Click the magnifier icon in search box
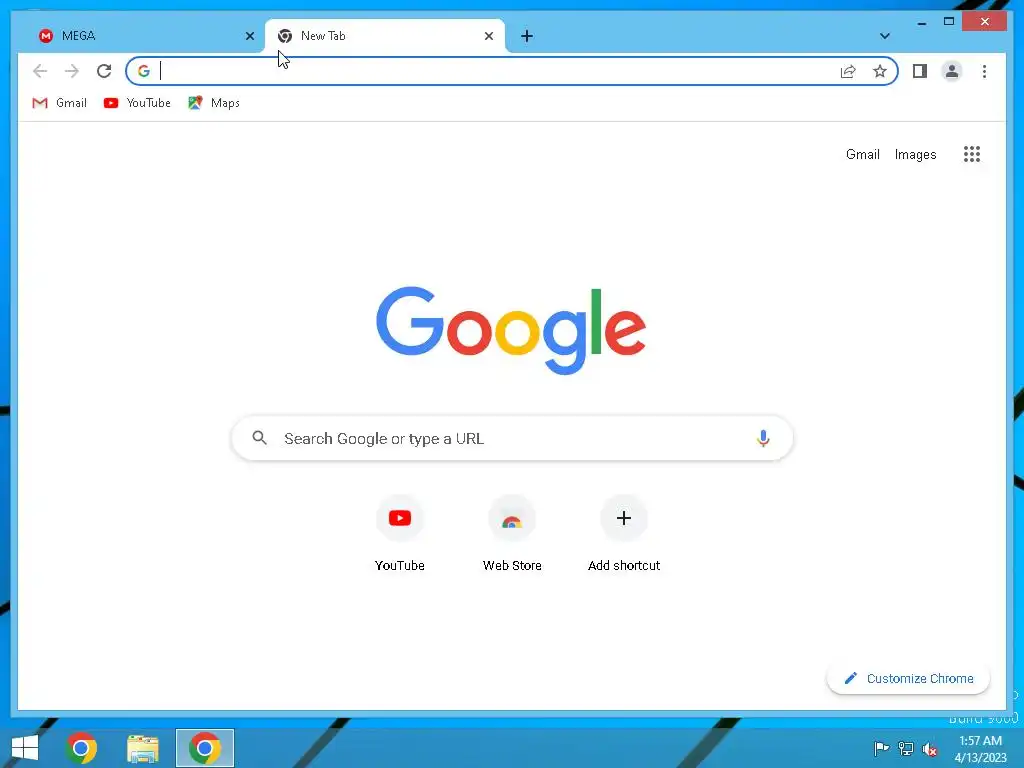 pos(259,438)
